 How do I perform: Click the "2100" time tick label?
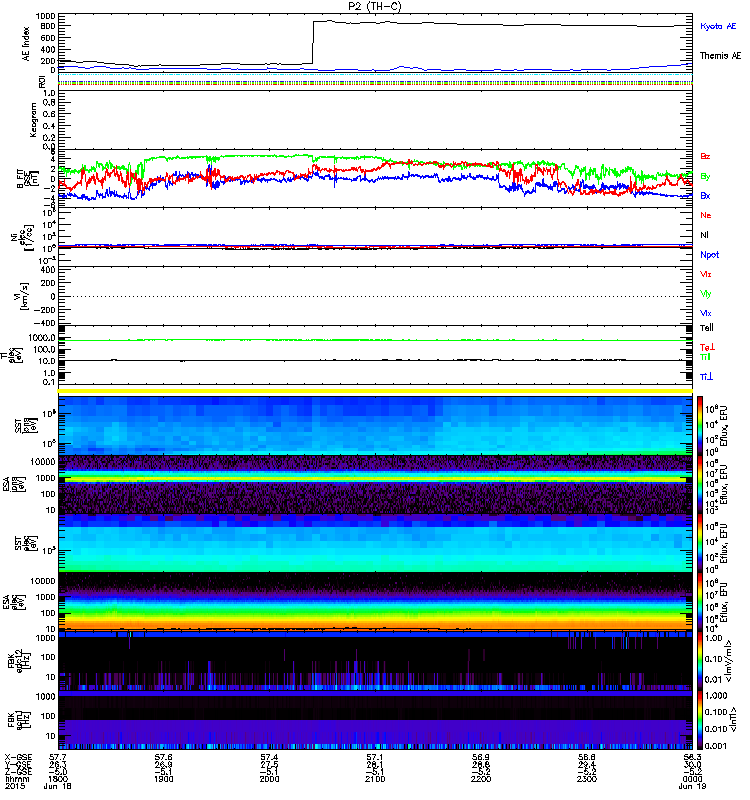(x=375, y=779)
